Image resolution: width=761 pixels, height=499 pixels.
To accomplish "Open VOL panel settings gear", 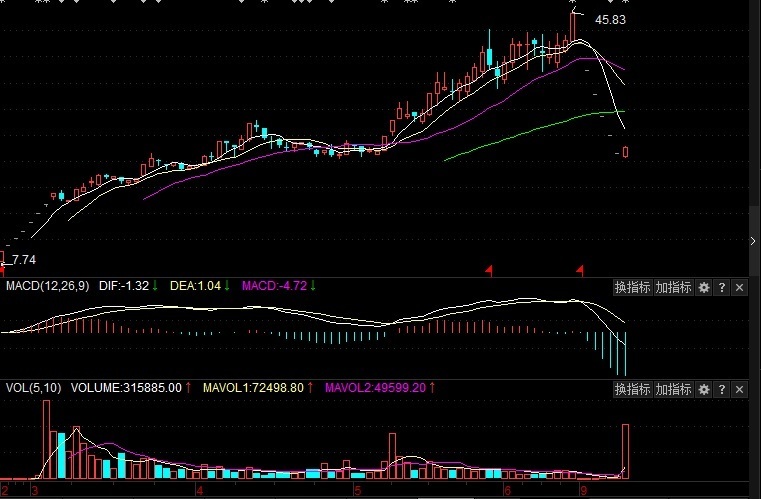I will point(704,388).
